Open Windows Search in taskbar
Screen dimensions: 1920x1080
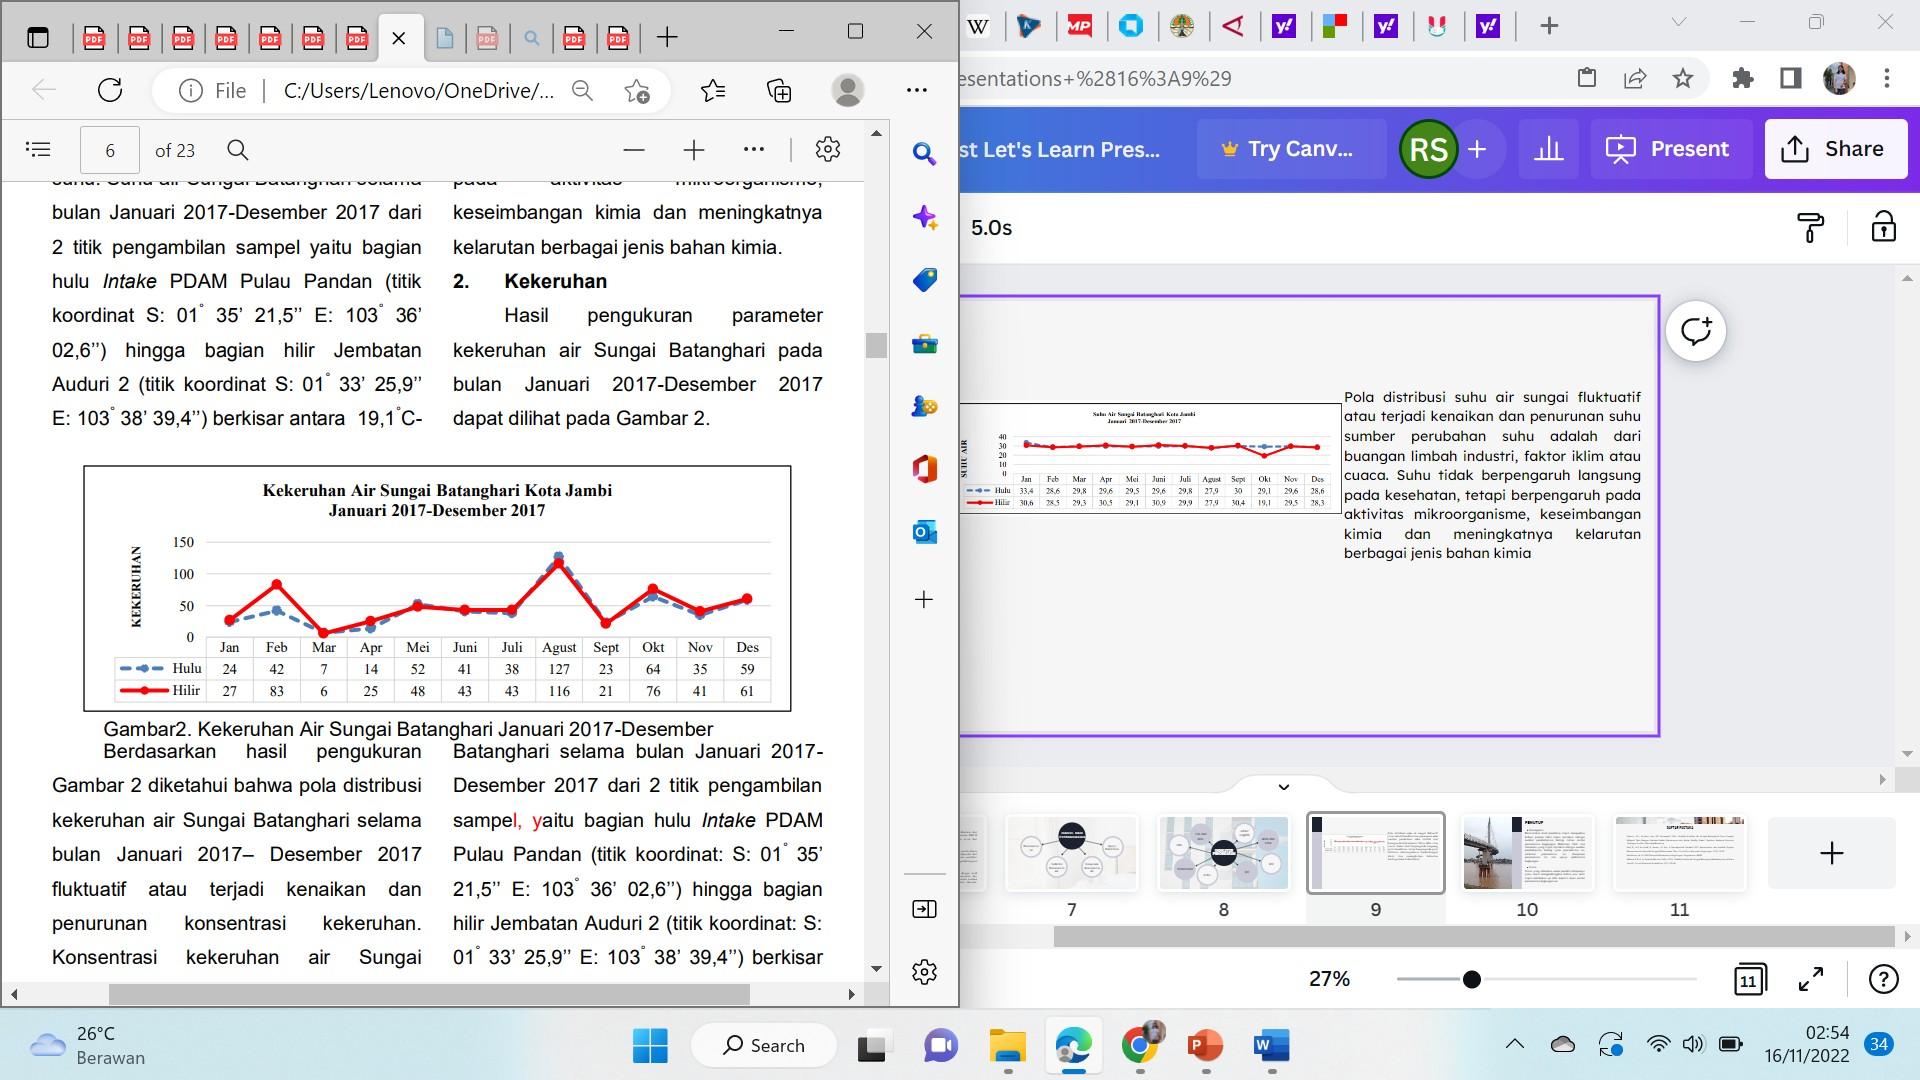(764, 1046)
